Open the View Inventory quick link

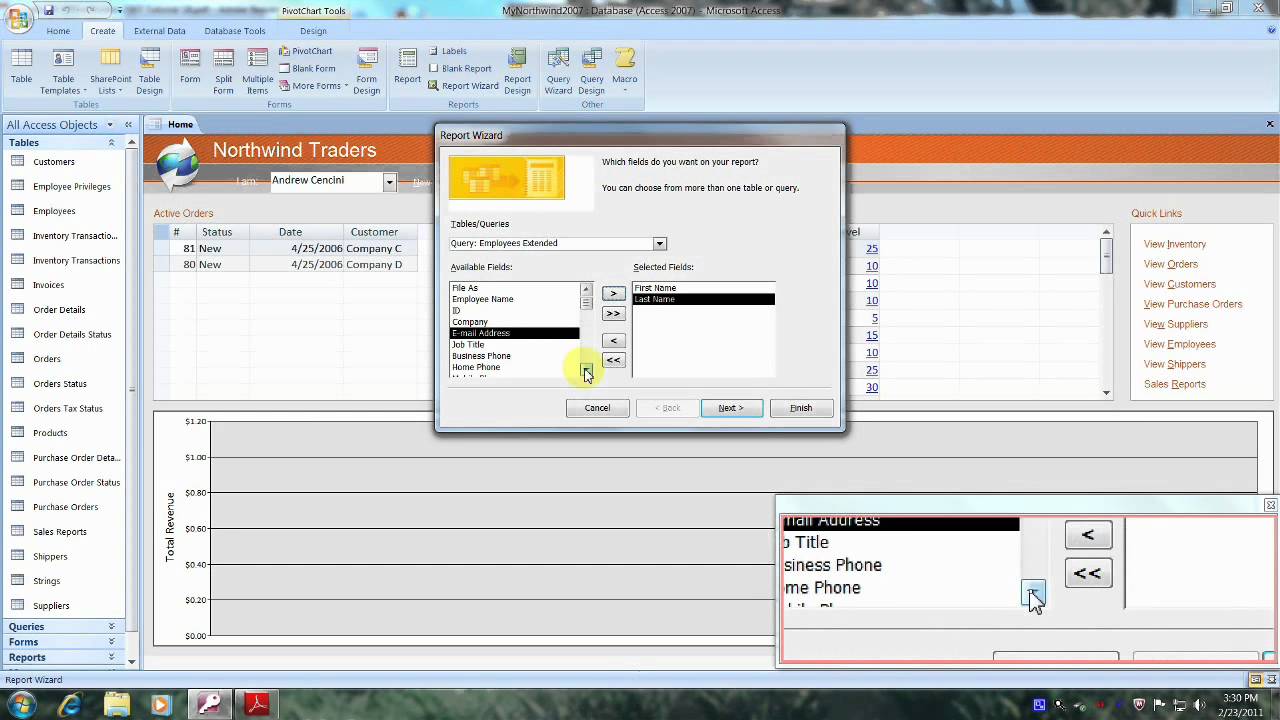click(1175, 244)
